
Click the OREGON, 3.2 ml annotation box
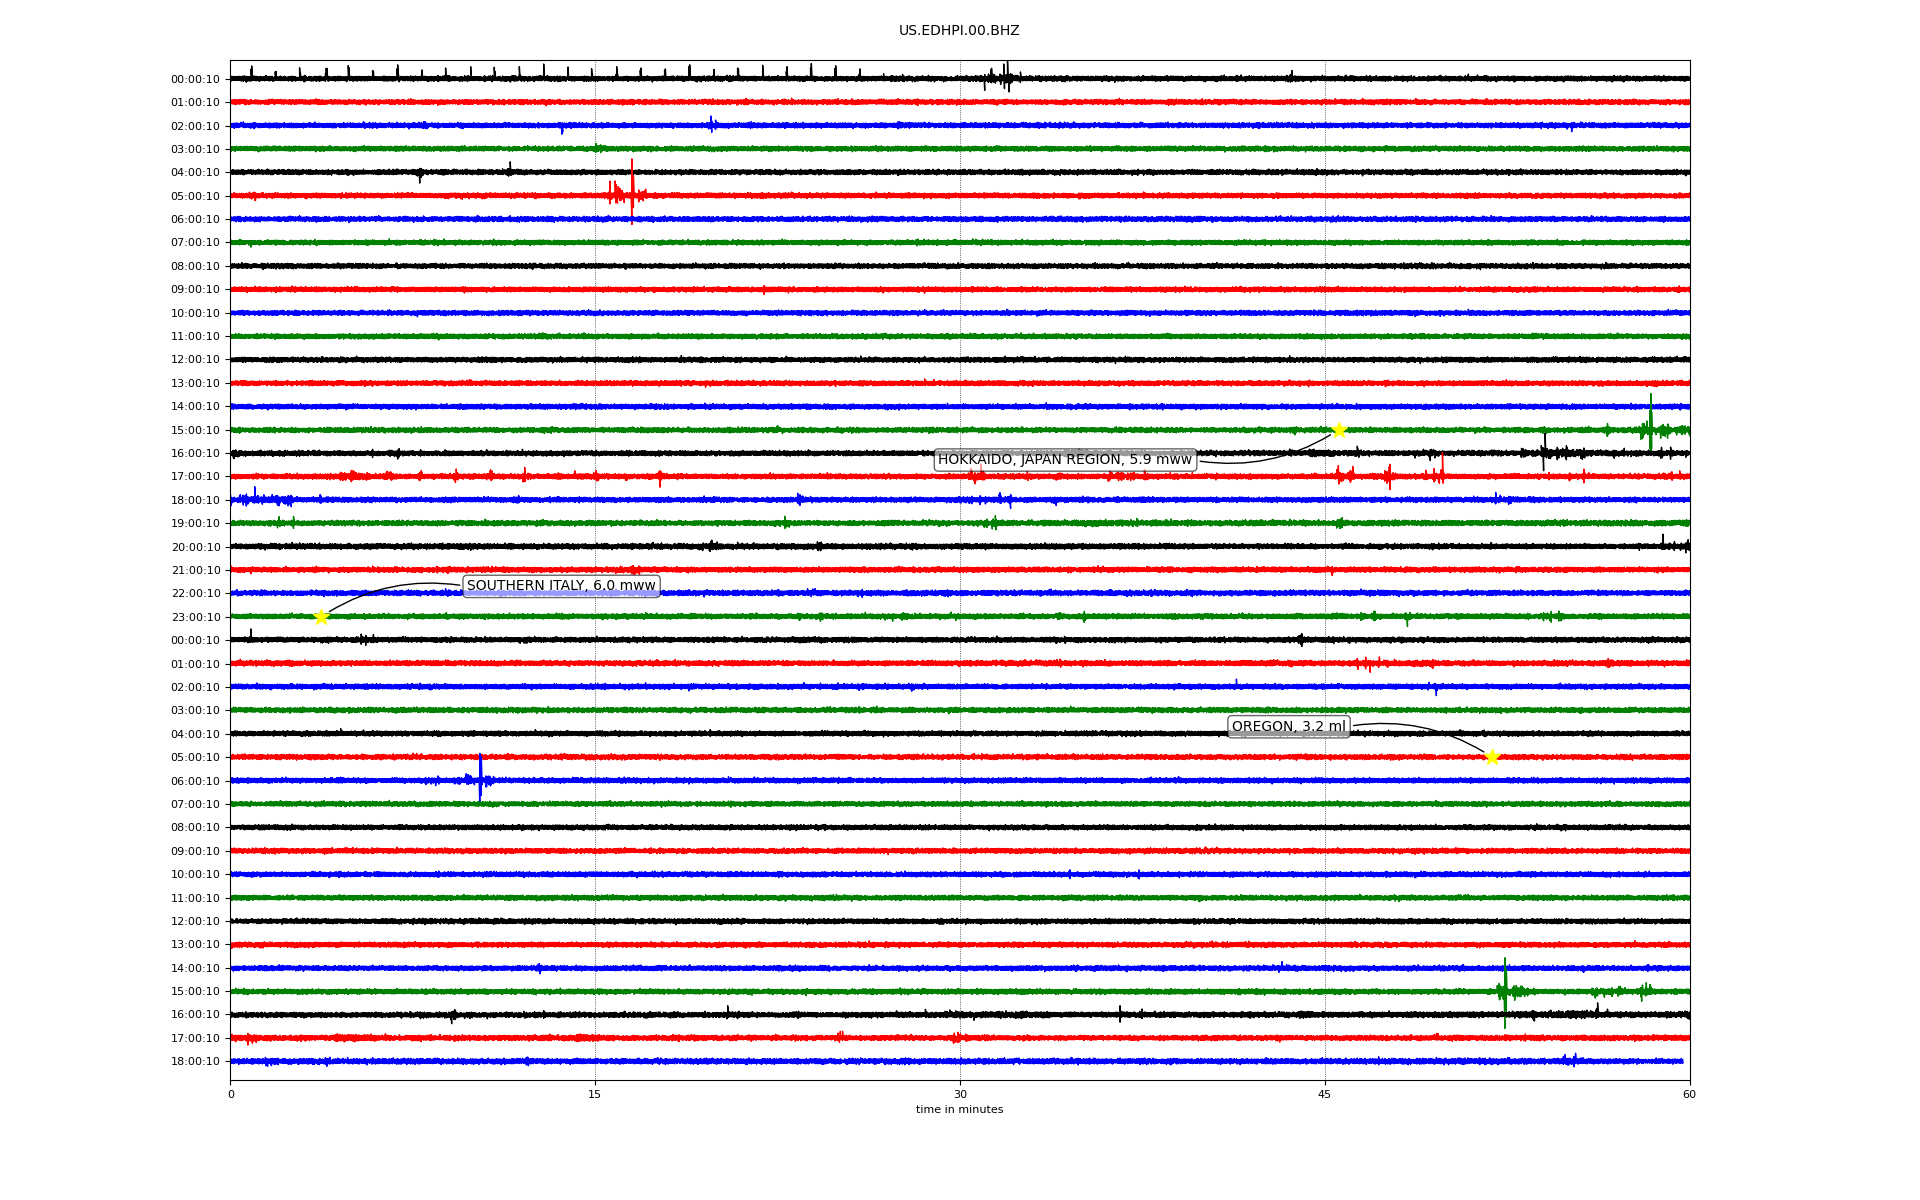click(1288, 727)
